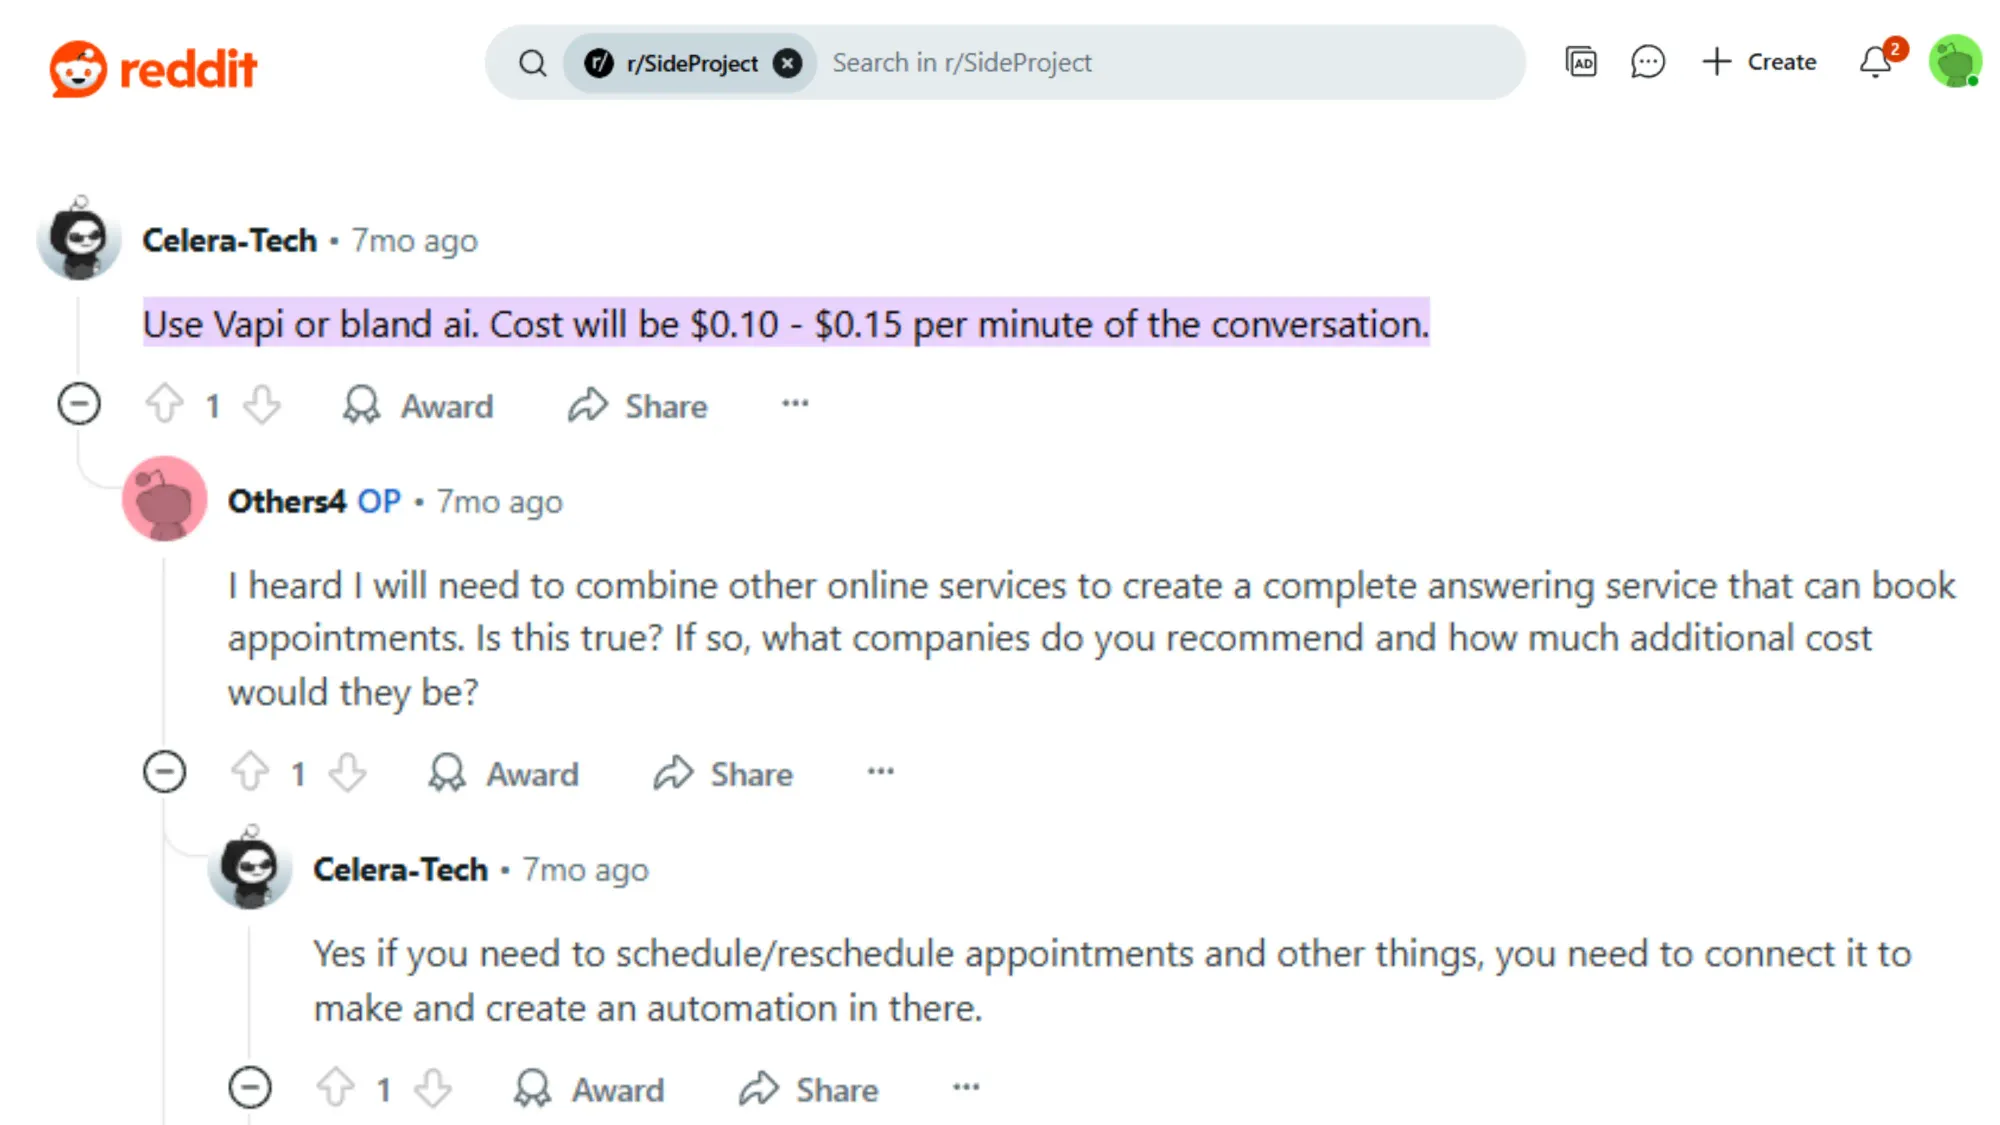Upvote Celera-Tech's first comment
The height and width of the screenshot is (1125, 2000).
(x=165, y=405)
